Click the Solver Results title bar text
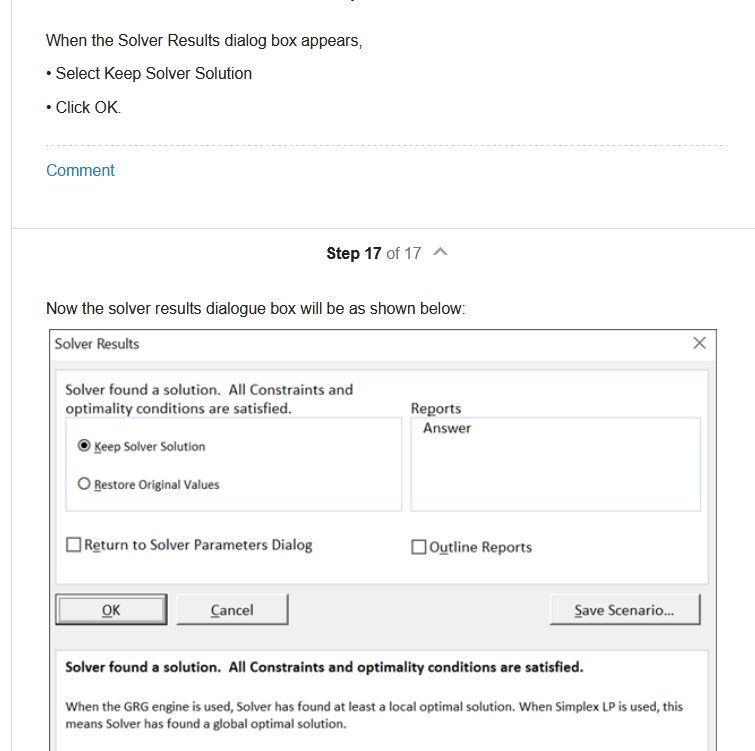The width and height of the screenshot is (755, 751). pos(97,343)
